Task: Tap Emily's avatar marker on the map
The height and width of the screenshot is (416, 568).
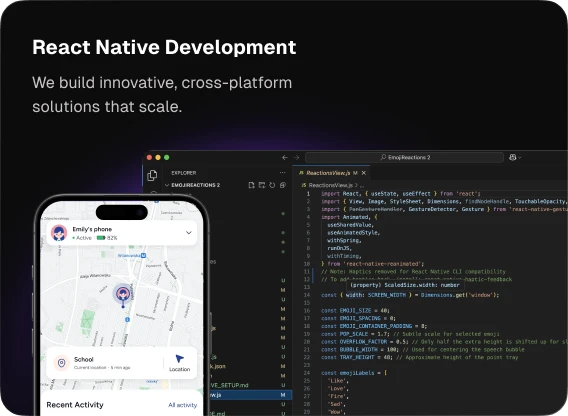Action: (123, 294)
